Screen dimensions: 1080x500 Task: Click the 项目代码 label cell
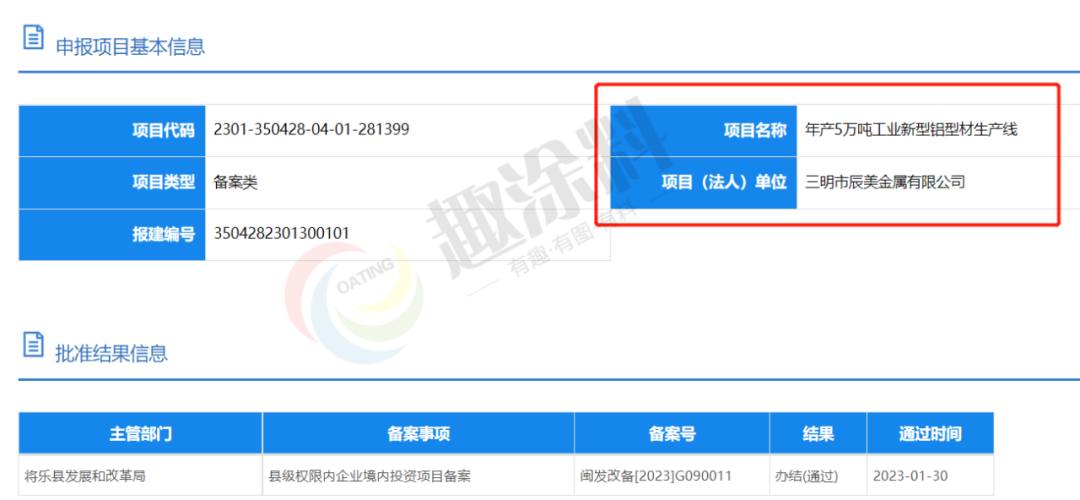click(x=112, y=131)
